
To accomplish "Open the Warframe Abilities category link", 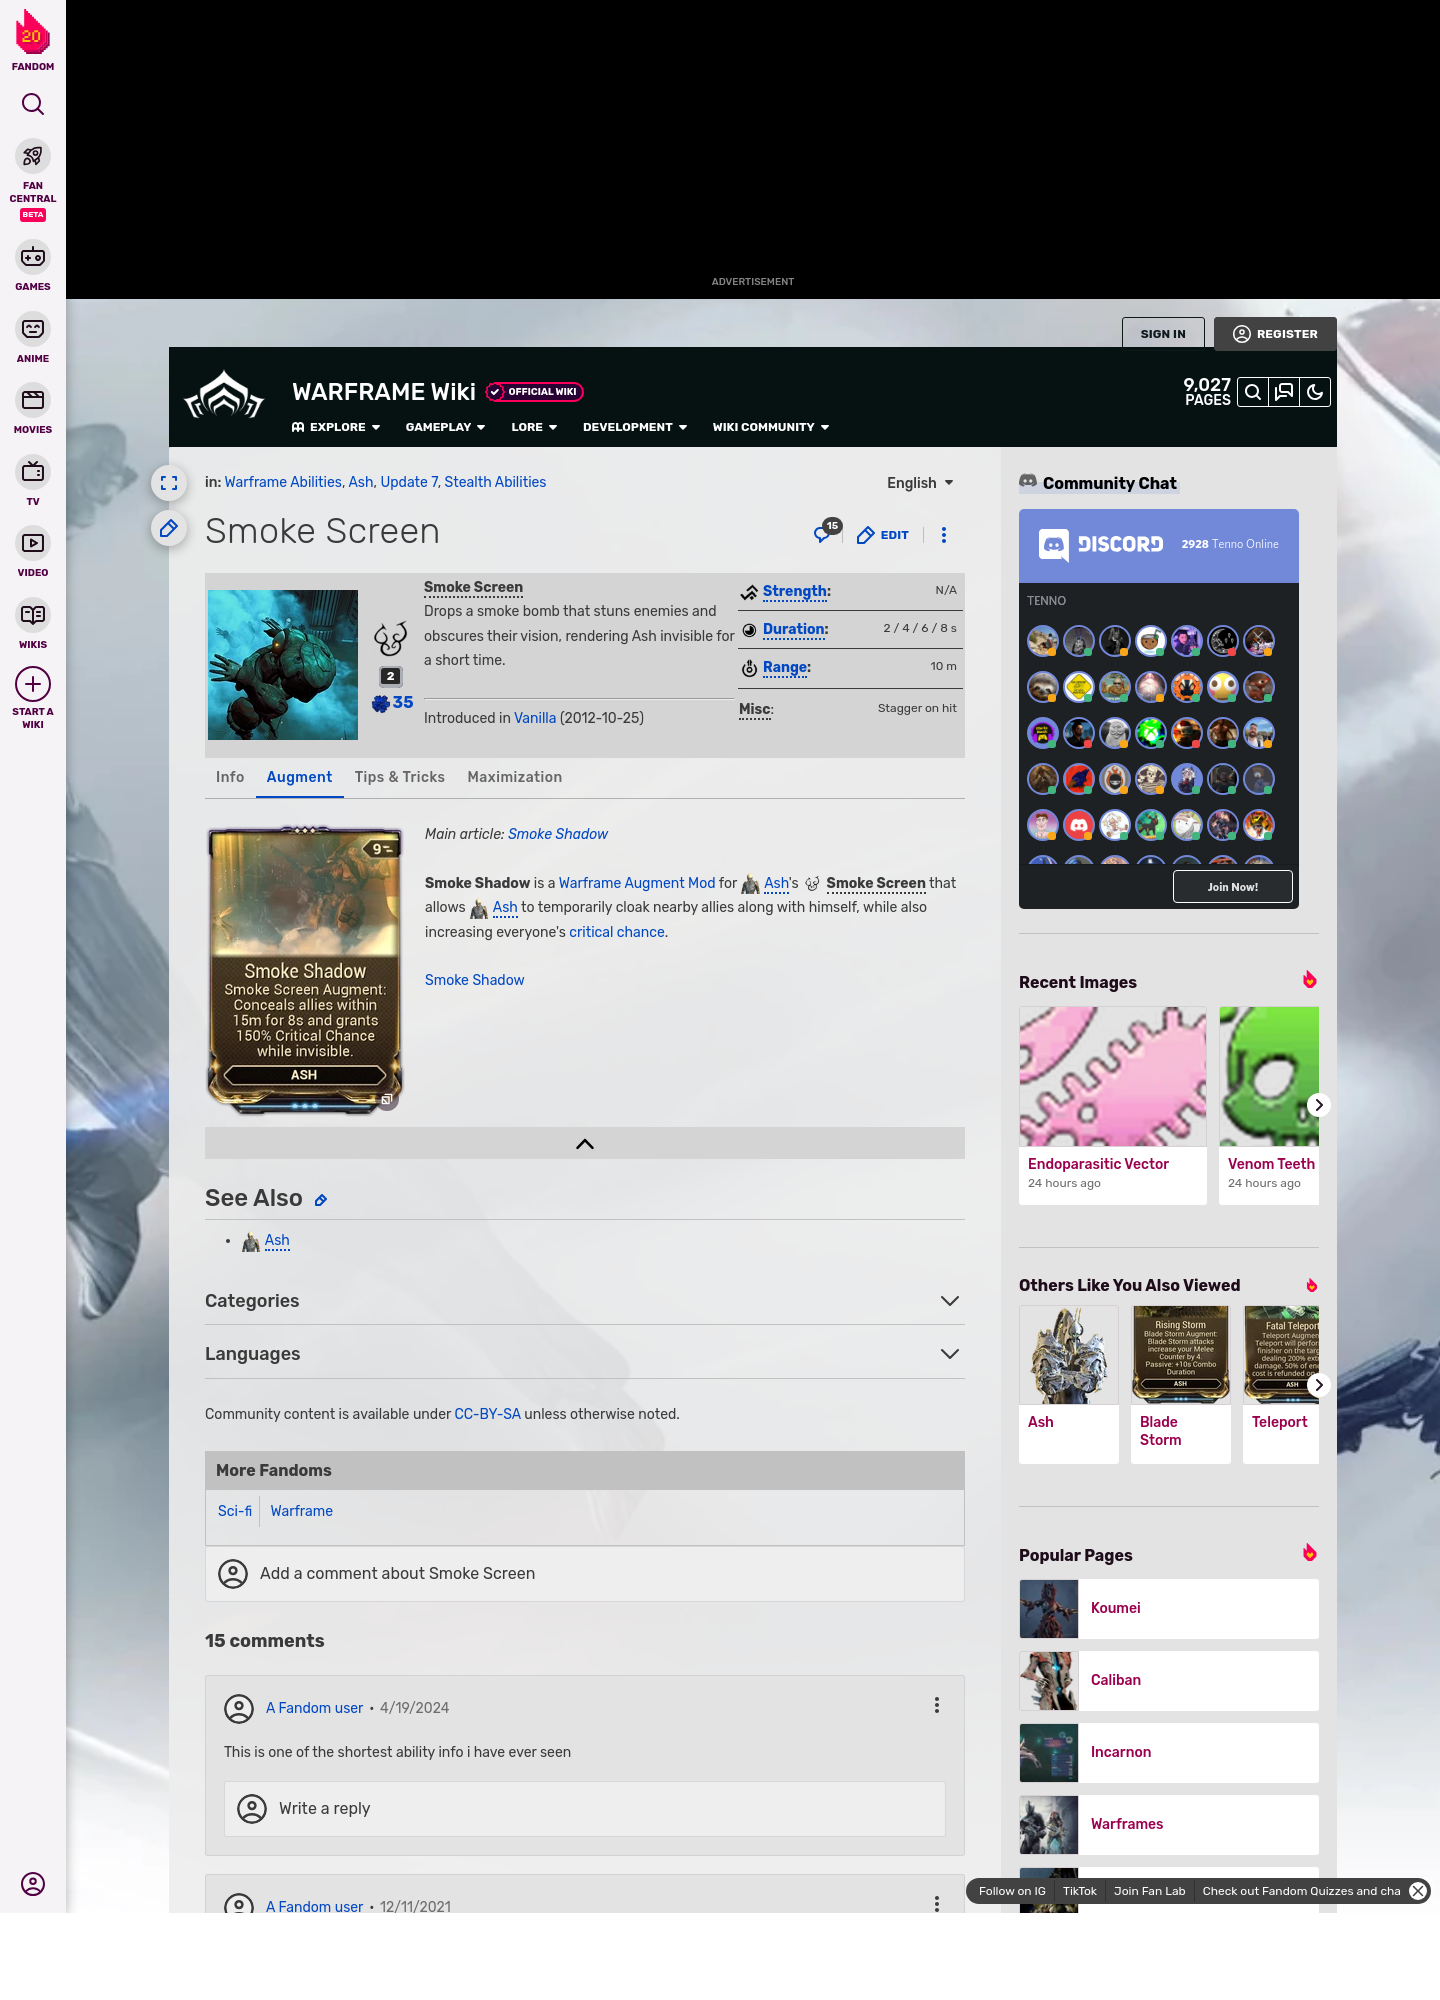I will tap(283, 482).
